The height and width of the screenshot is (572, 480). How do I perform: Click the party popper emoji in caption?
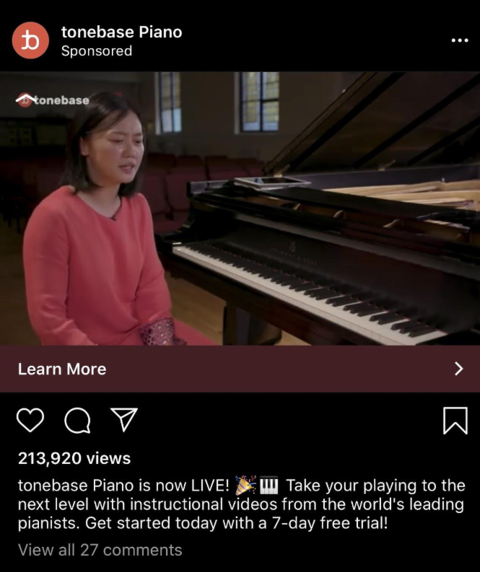pyautogui.click(x=245, y=485)
